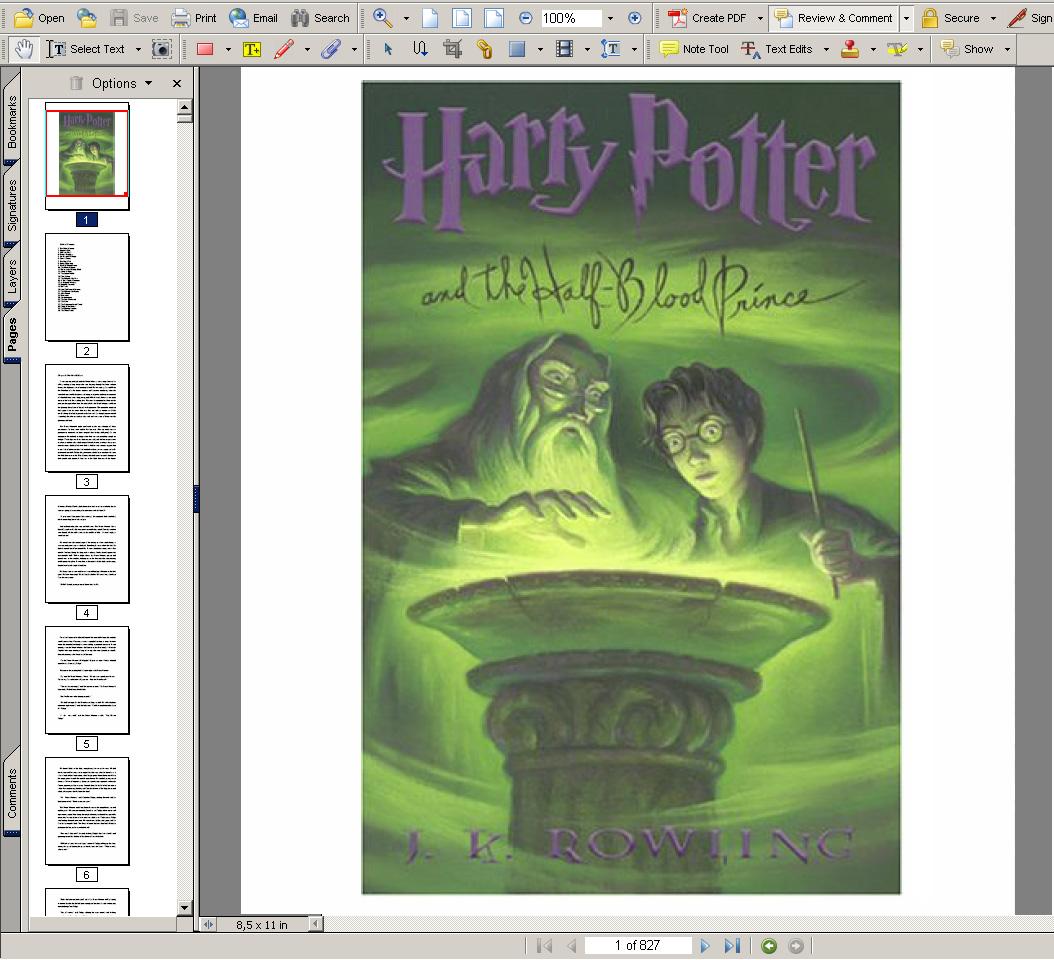Open the zoom percentage dropdown
Viewport: 1054px width, 960px height.
pos(610,18)
